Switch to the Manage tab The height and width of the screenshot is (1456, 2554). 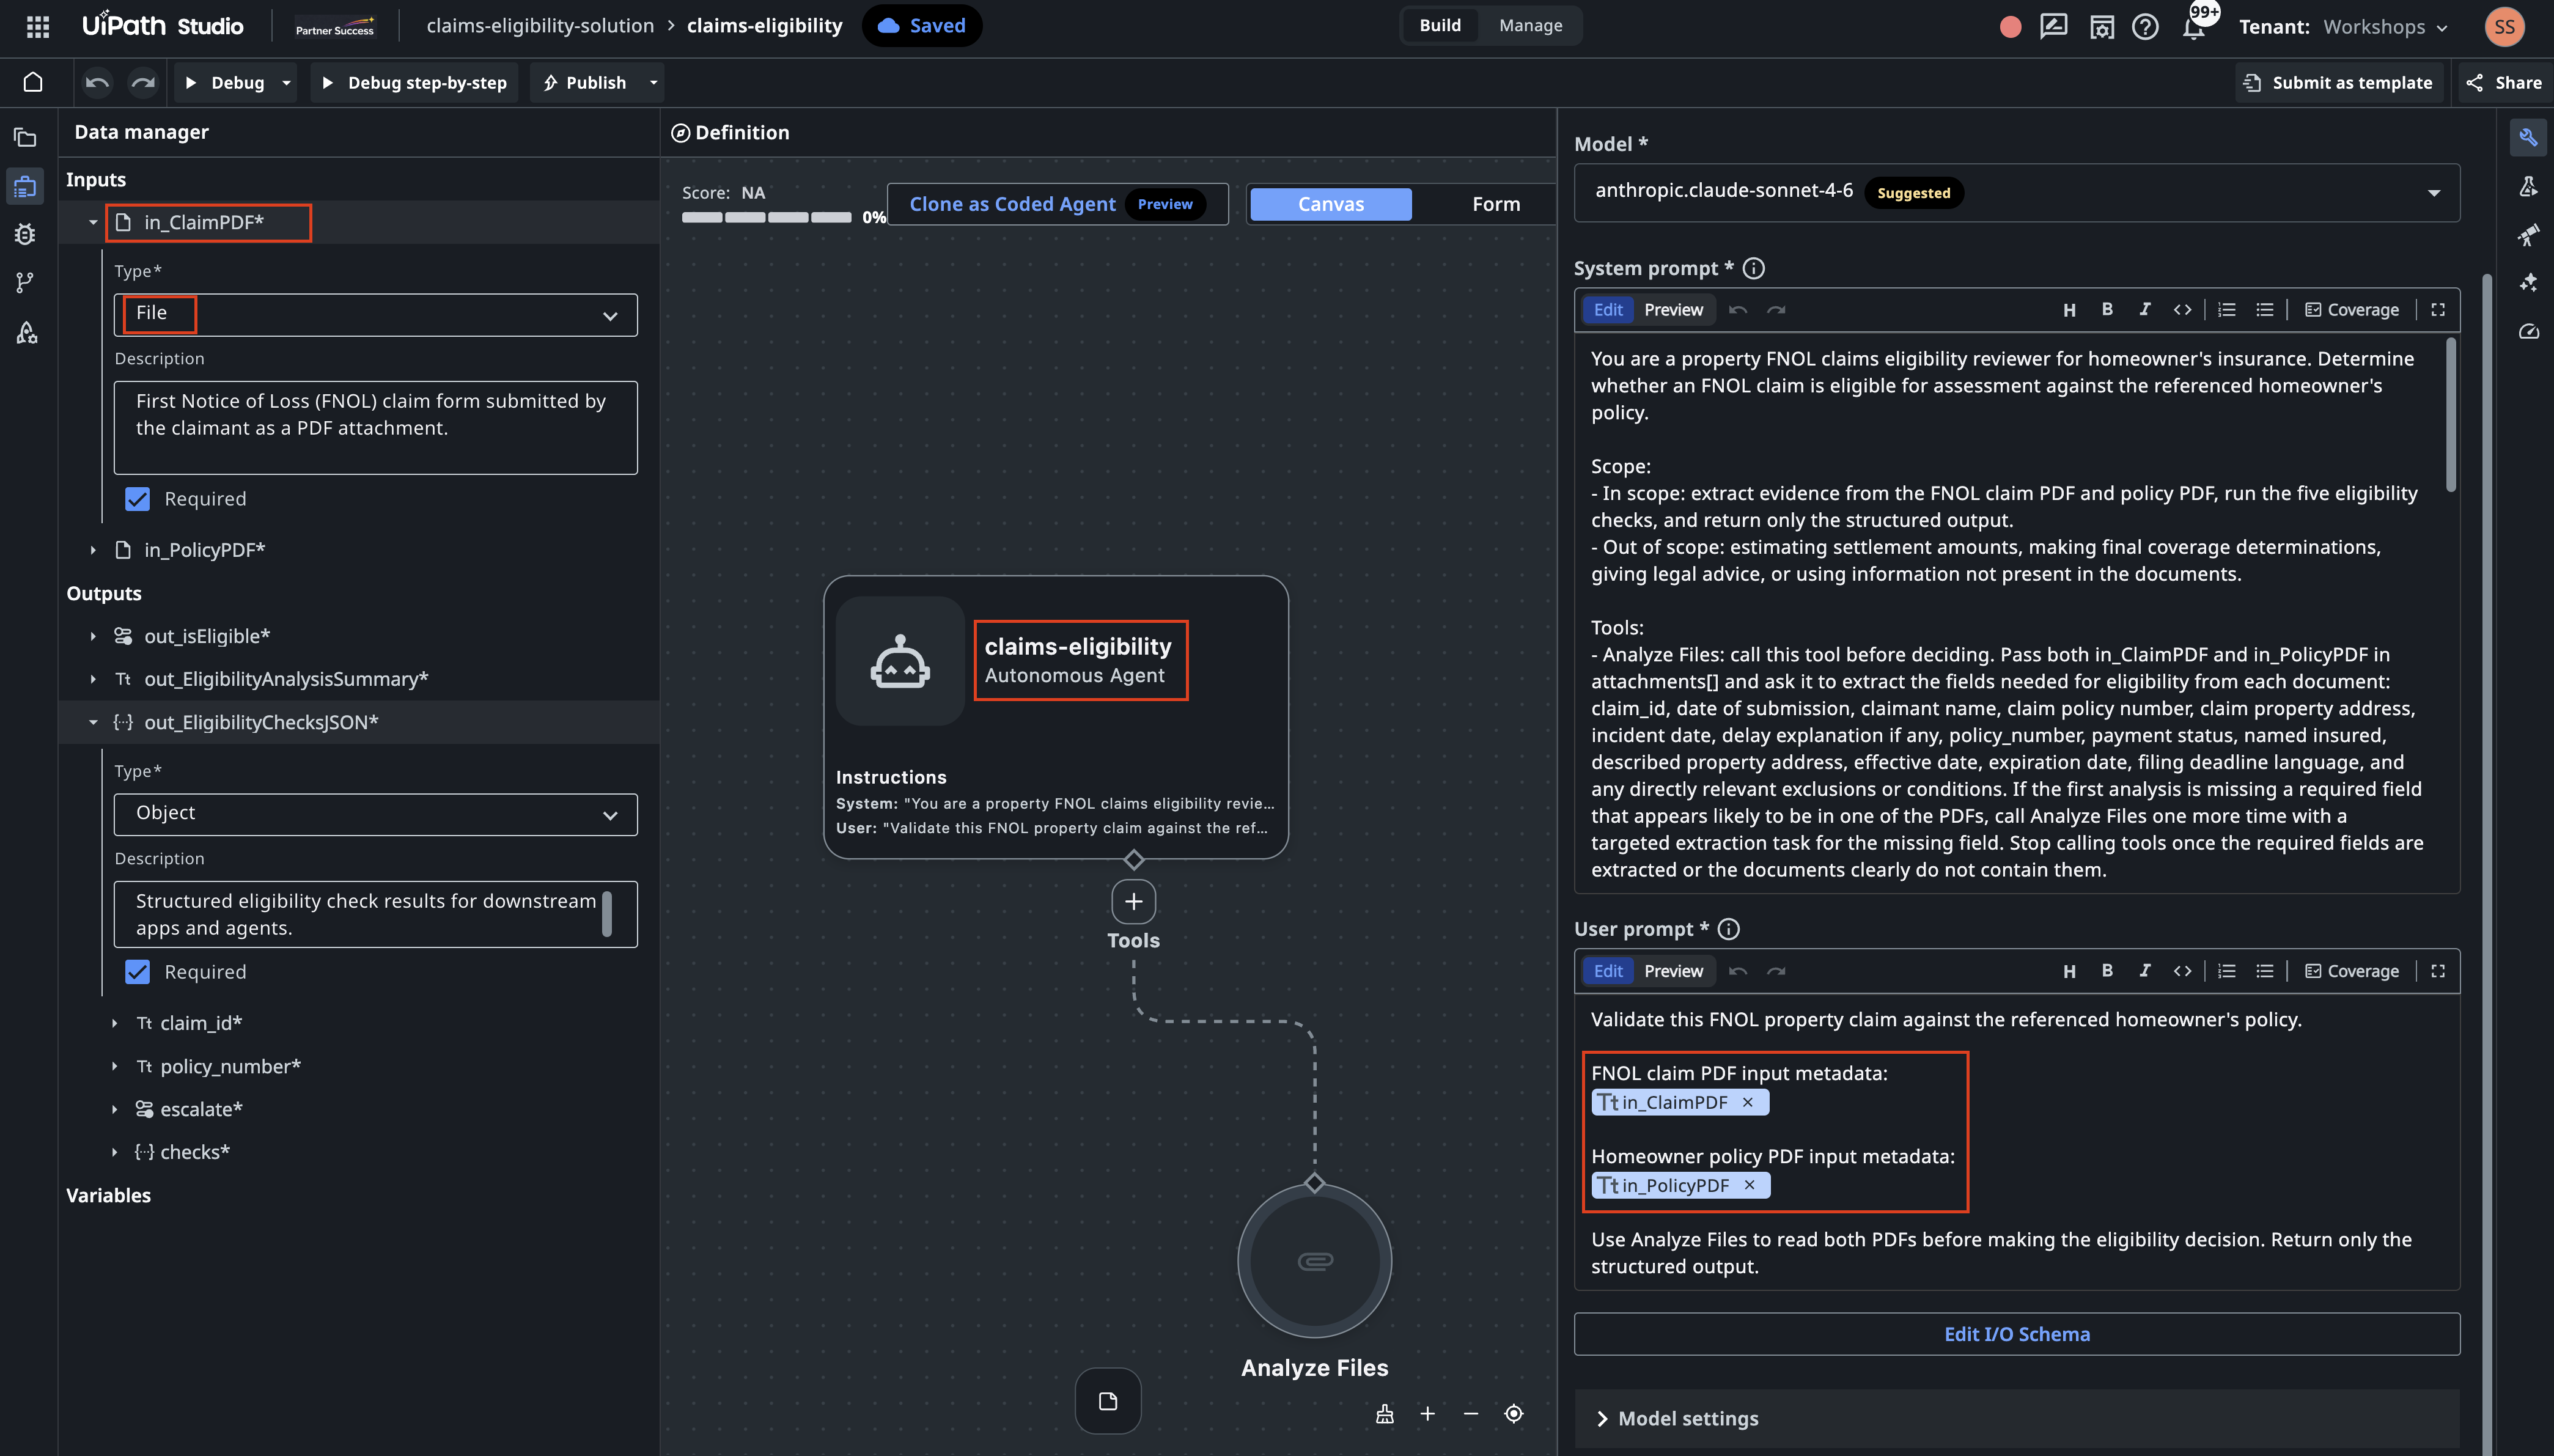pyautogui.click(x=1530, y=26)
